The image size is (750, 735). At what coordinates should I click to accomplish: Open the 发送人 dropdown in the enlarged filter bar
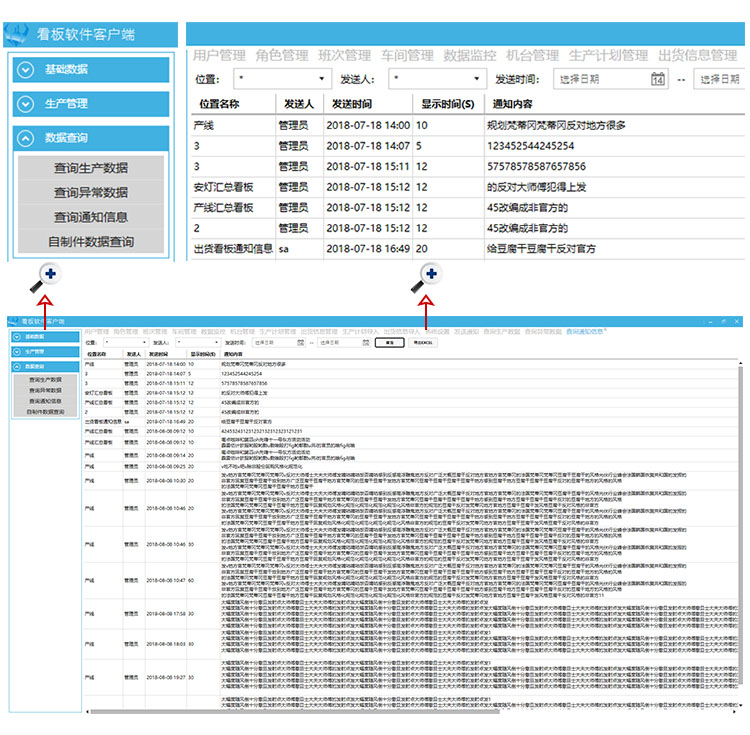438,79
